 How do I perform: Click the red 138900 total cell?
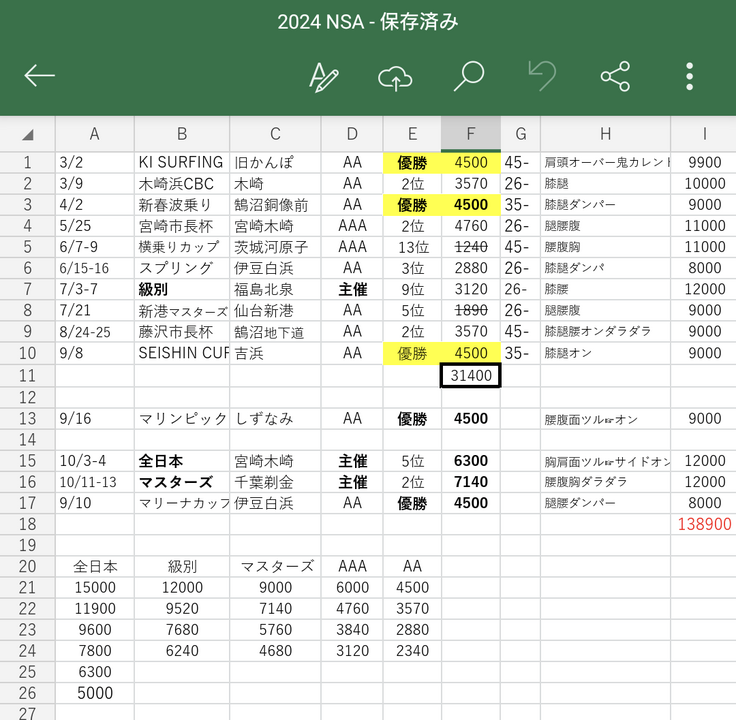pyautogui.click(x=704, y=524)
